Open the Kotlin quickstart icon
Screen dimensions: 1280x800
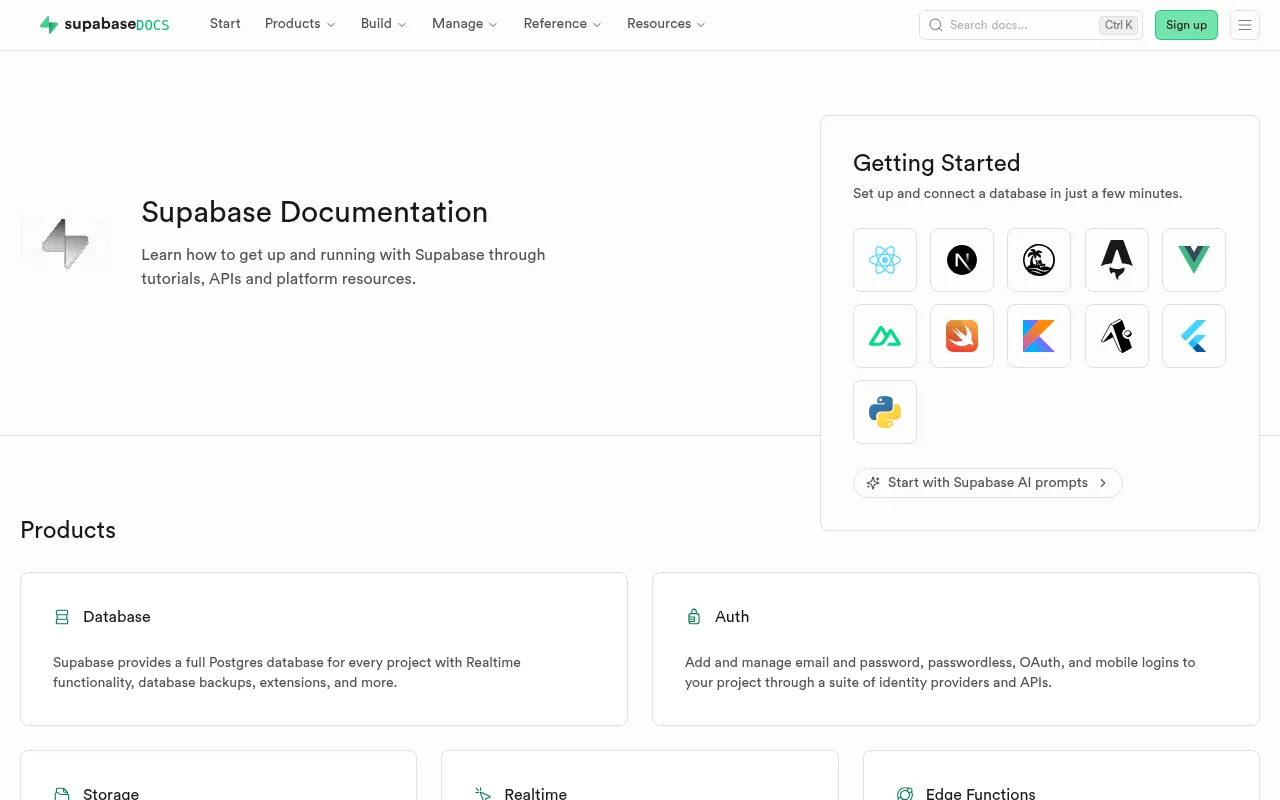(x=1039, y=336)
